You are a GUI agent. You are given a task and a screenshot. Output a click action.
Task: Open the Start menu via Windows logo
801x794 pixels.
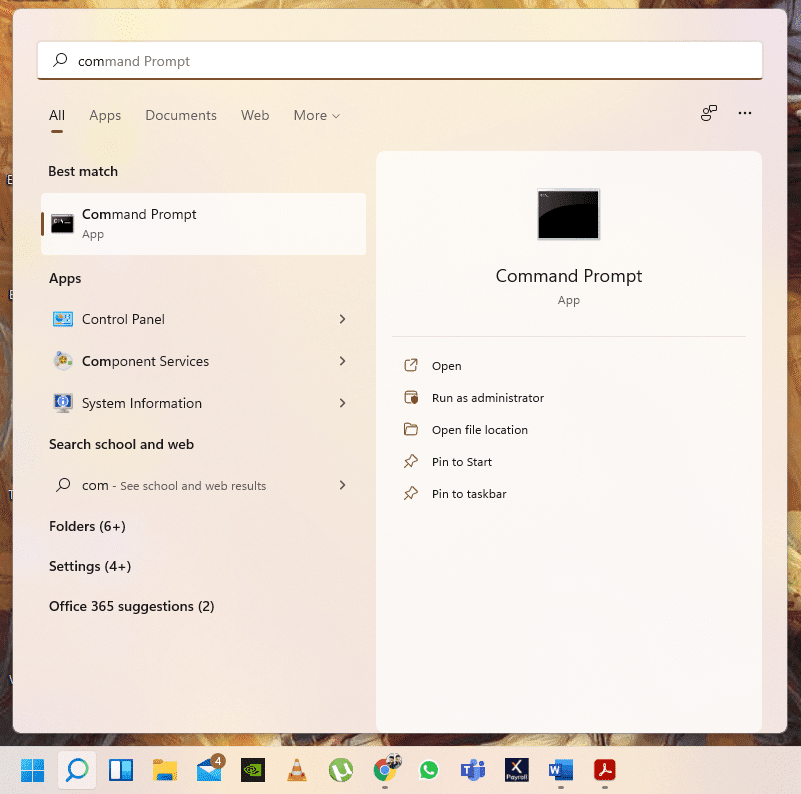[32, 770]
